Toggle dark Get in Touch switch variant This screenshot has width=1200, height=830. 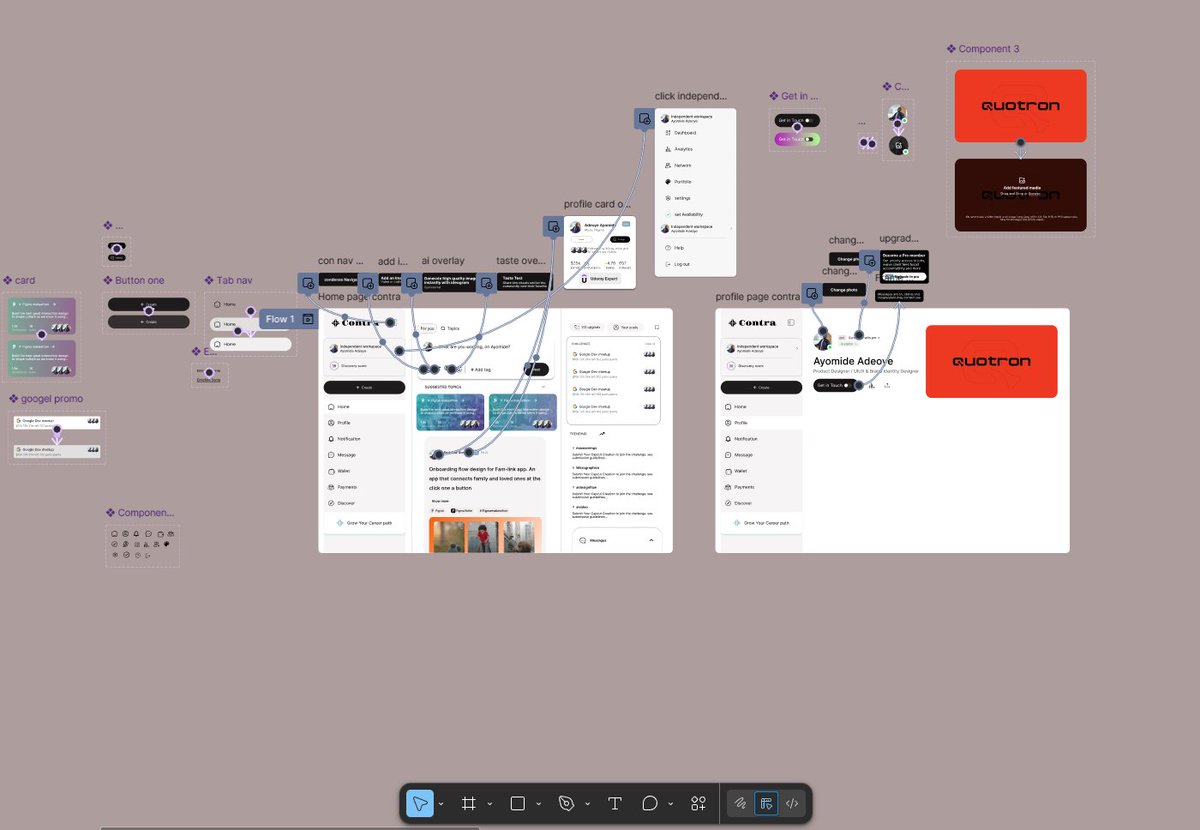(x=808, y=120)
